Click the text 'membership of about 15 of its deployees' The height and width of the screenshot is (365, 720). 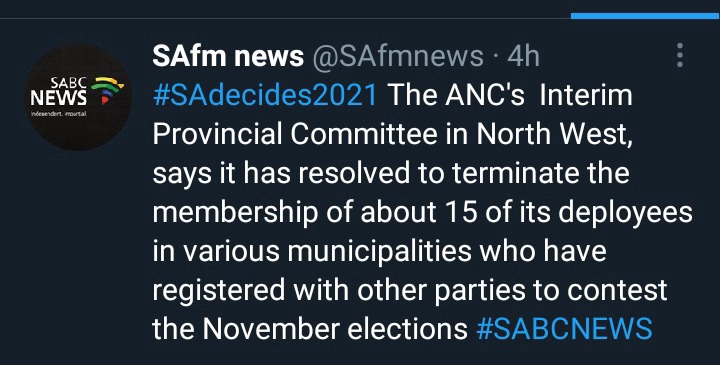point(422,213)
